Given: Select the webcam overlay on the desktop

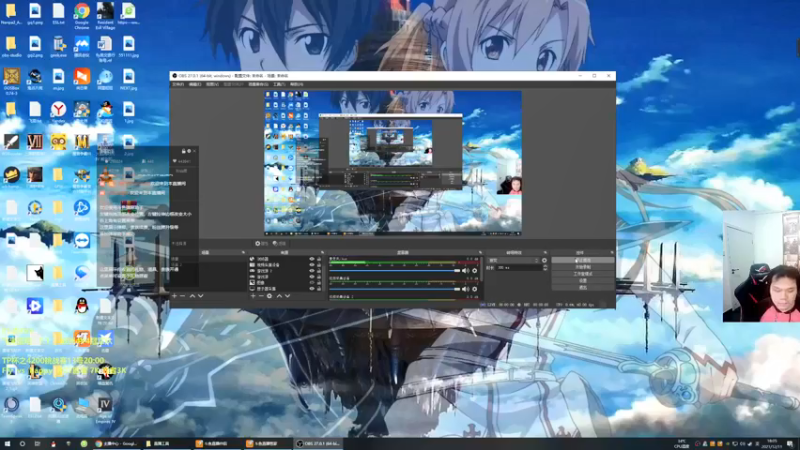Looking at the screenshot, I should (x=761, y=266).
